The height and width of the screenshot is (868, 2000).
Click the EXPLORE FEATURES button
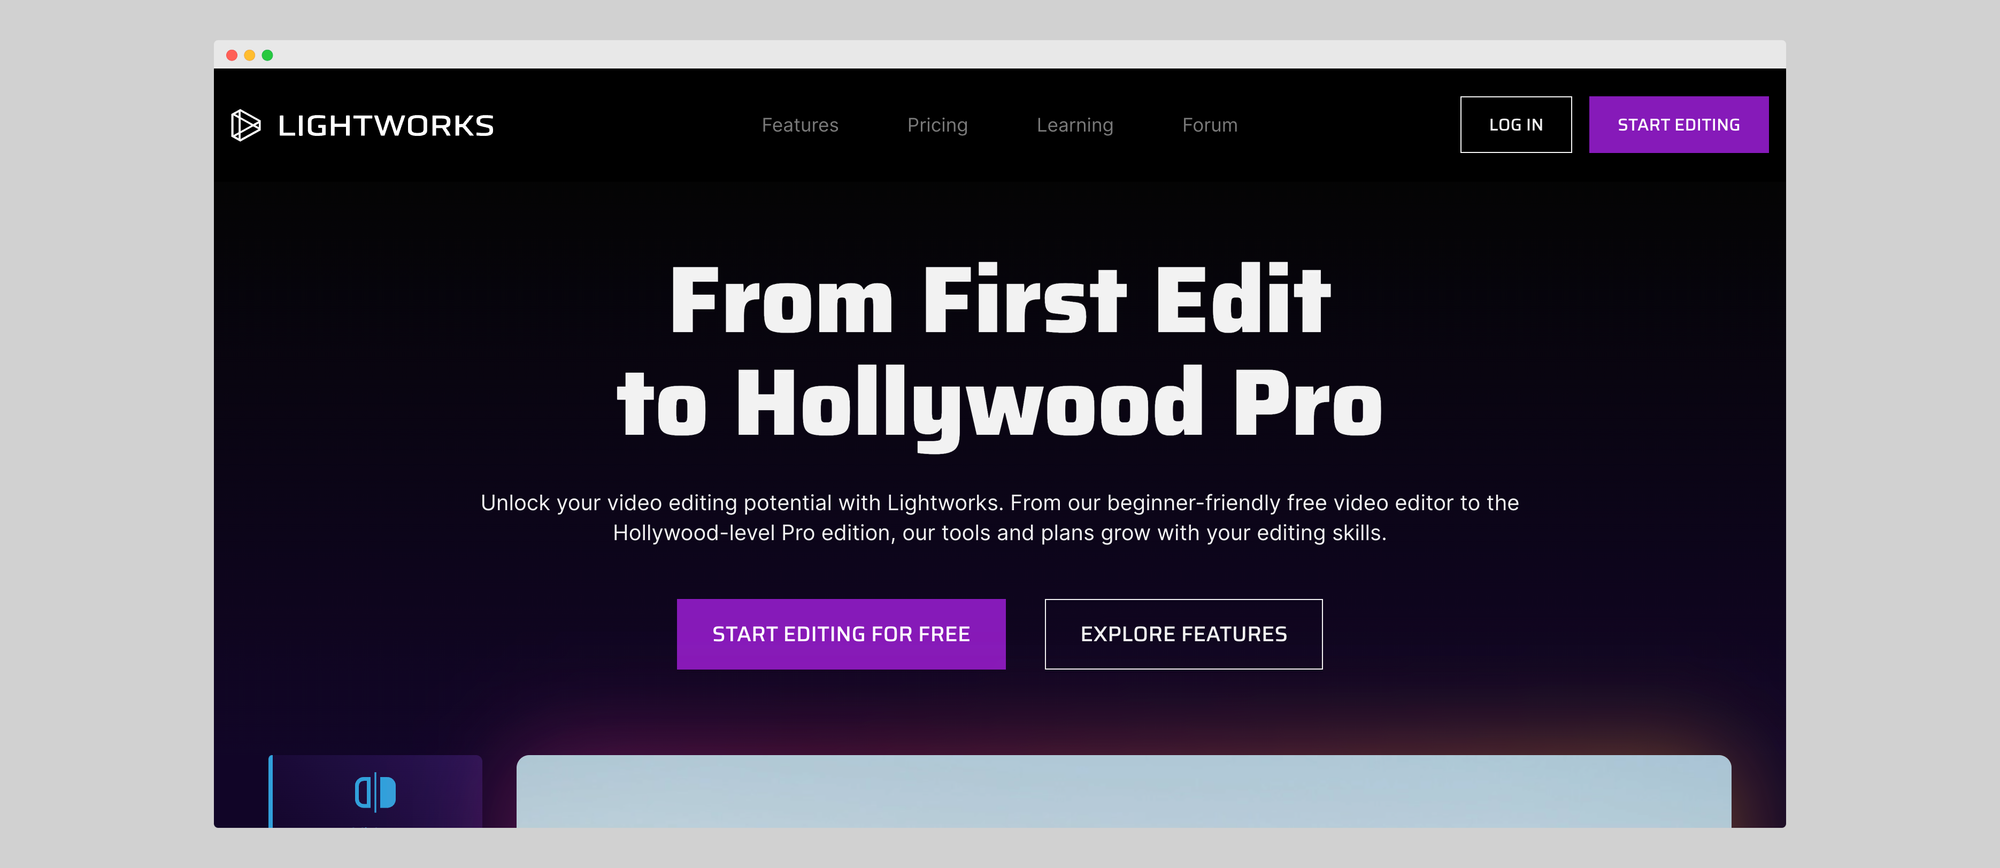pyautogui.click(x=1183, y=634)
